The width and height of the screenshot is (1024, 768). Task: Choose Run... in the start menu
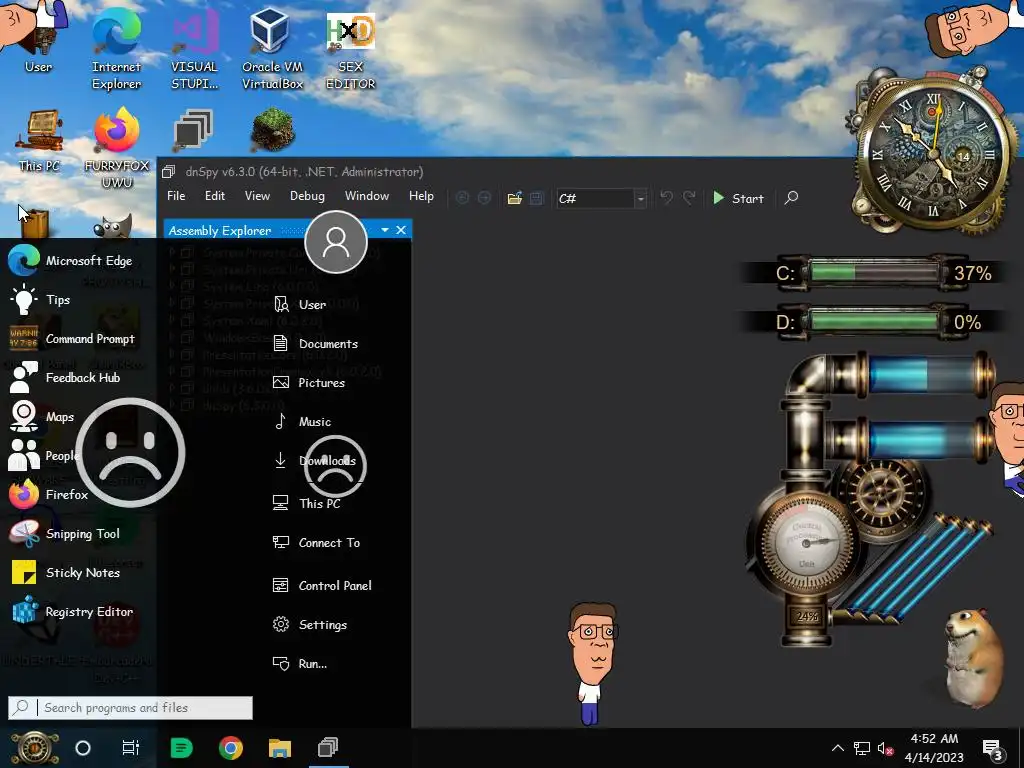point(300,664)
